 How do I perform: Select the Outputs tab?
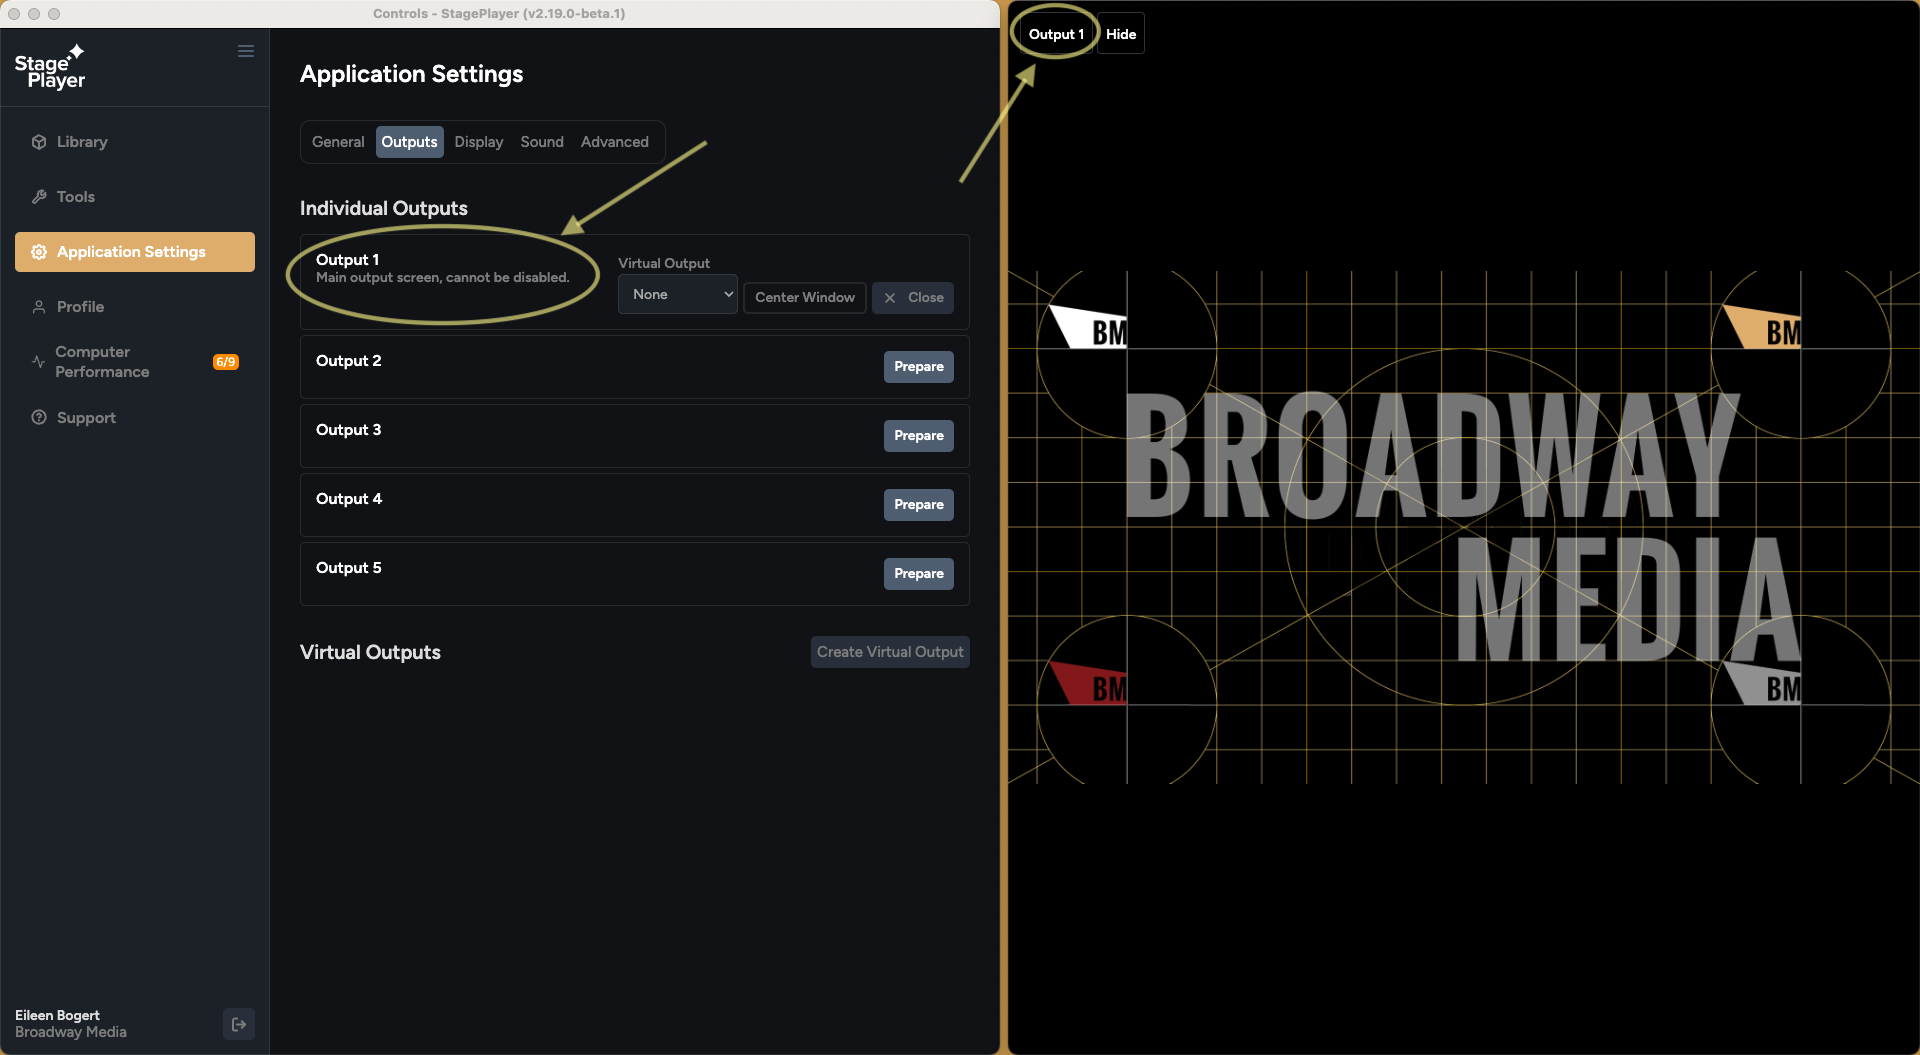click(x=409, y=142)
